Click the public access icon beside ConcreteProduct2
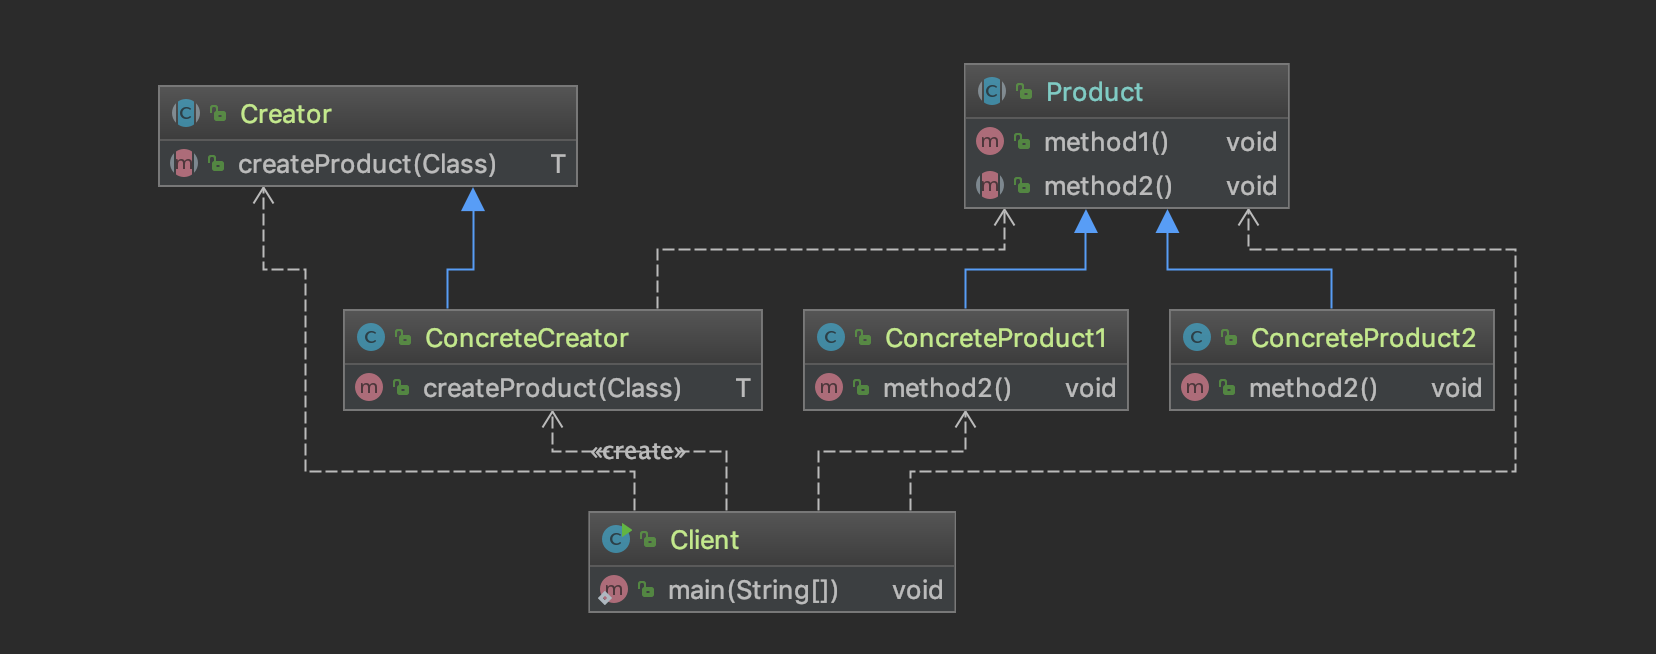The width and height of the screenshot is (1656, 654). coord(1229,338)
